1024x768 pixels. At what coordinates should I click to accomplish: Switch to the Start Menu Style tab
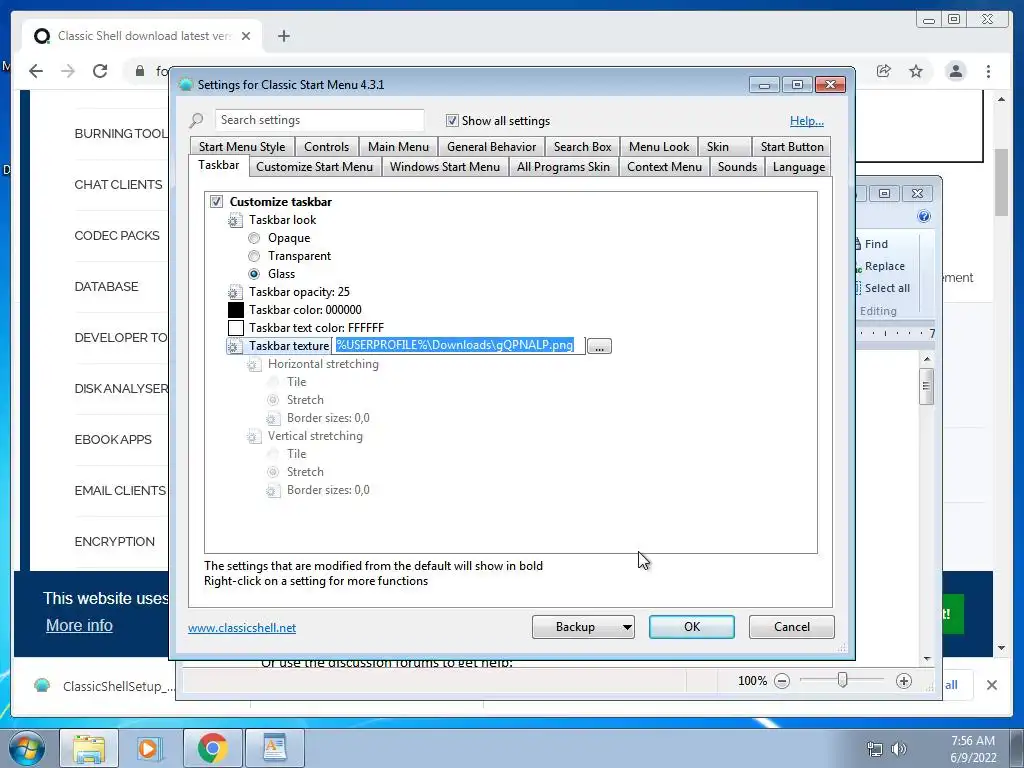tap(242, 147)
